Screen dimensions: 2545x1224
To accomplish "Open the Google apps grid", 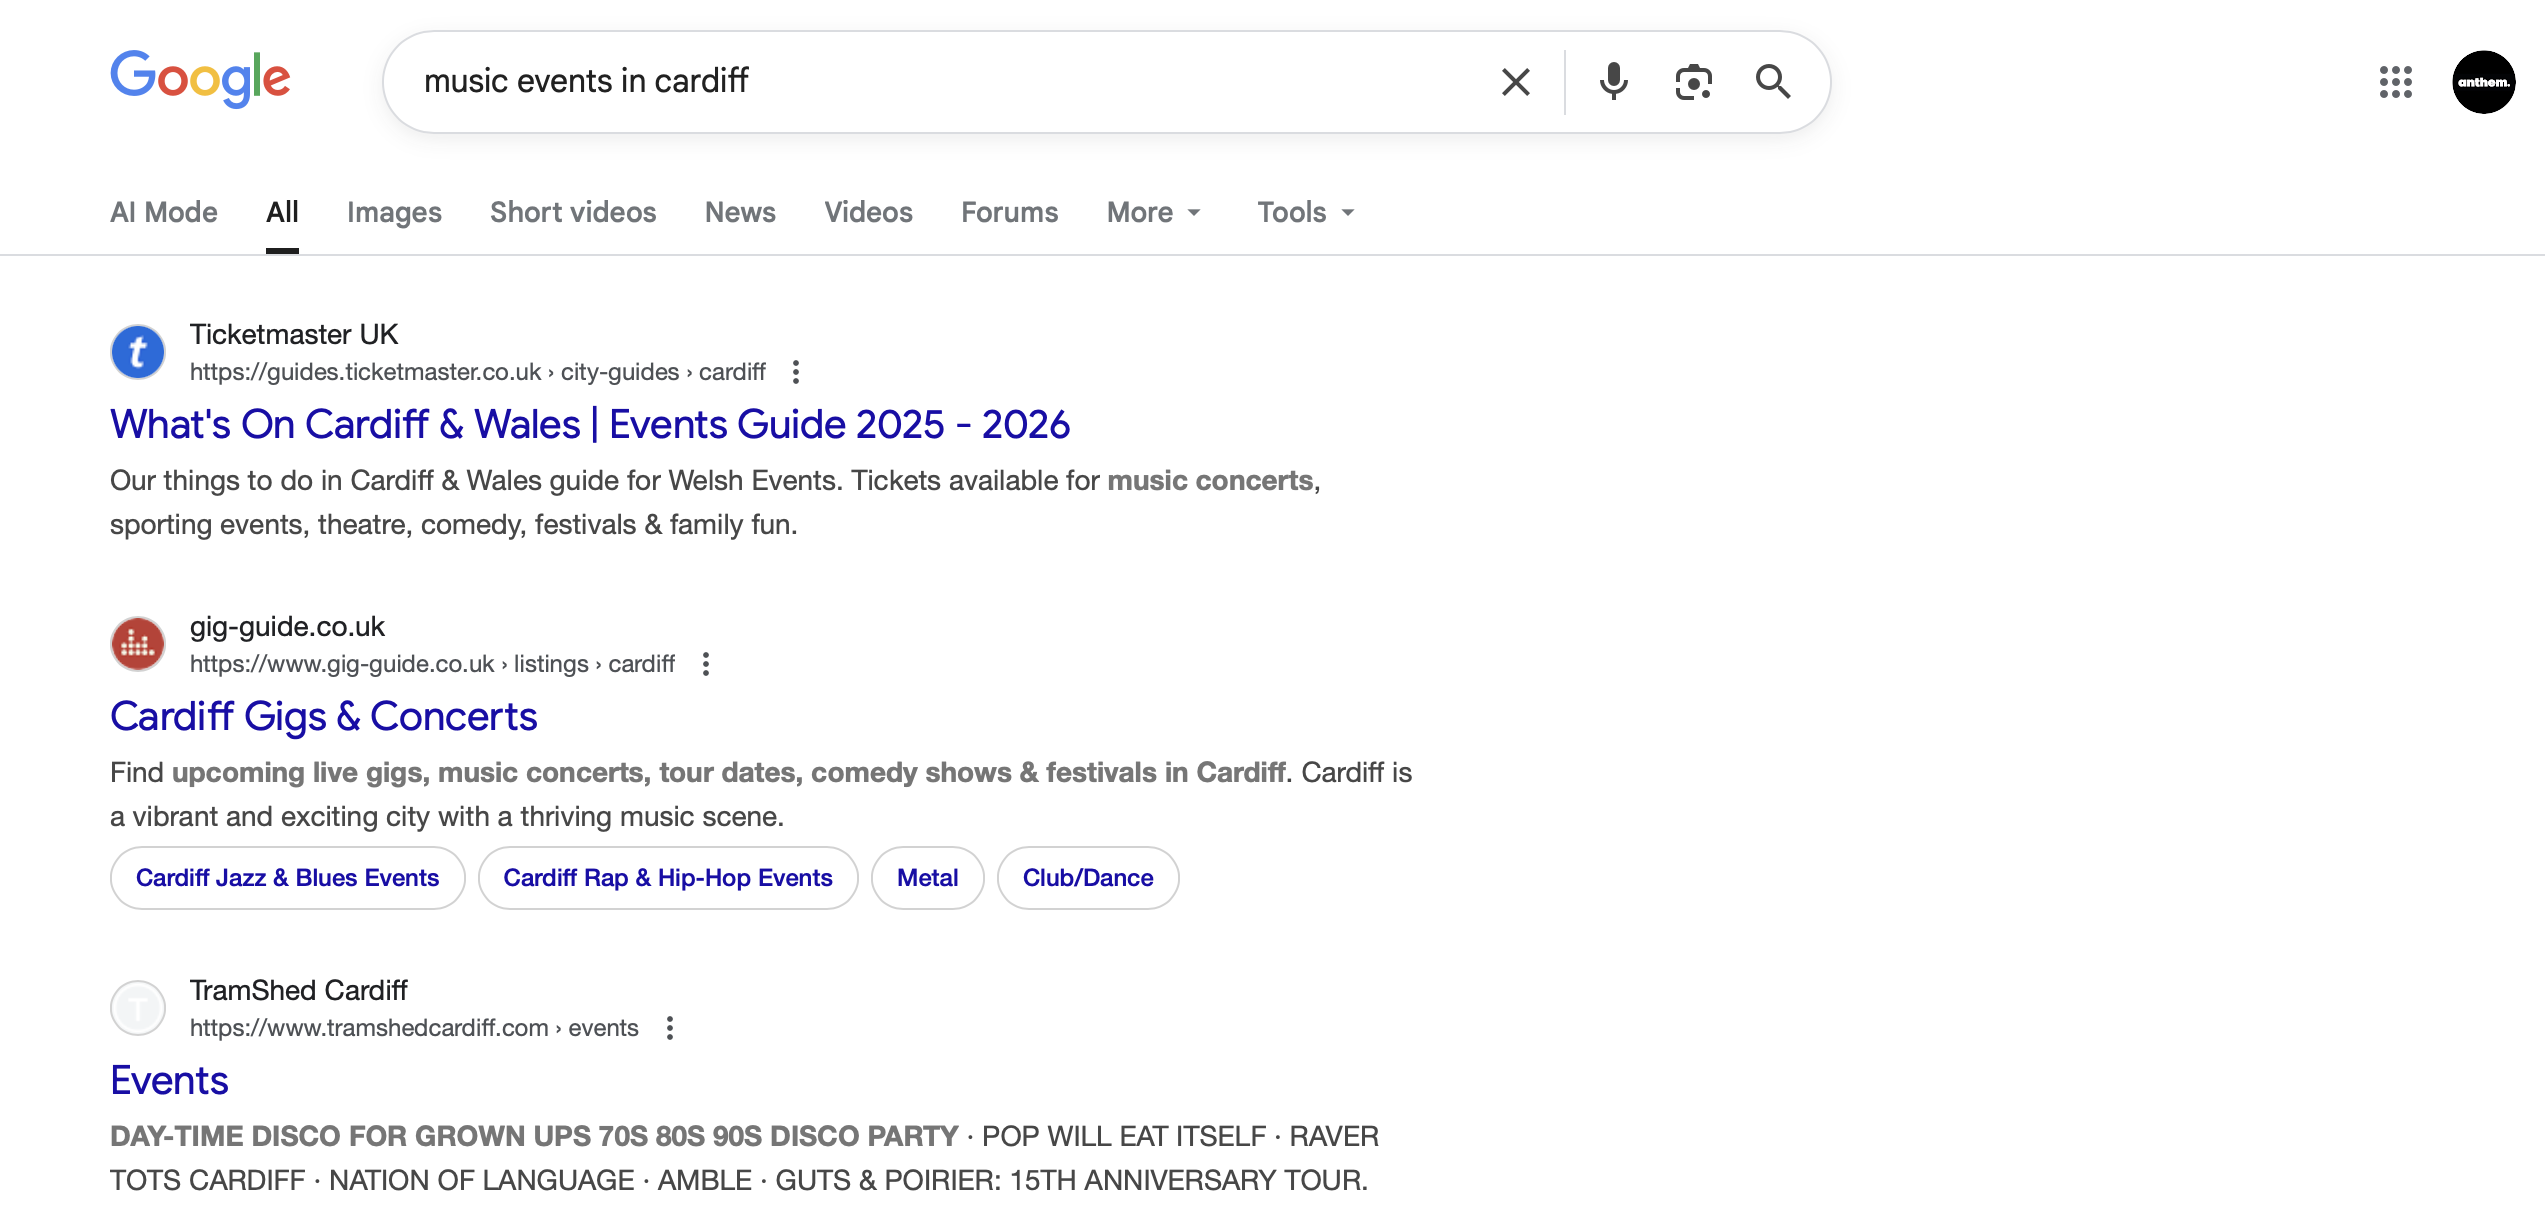I will point(2395,82).
